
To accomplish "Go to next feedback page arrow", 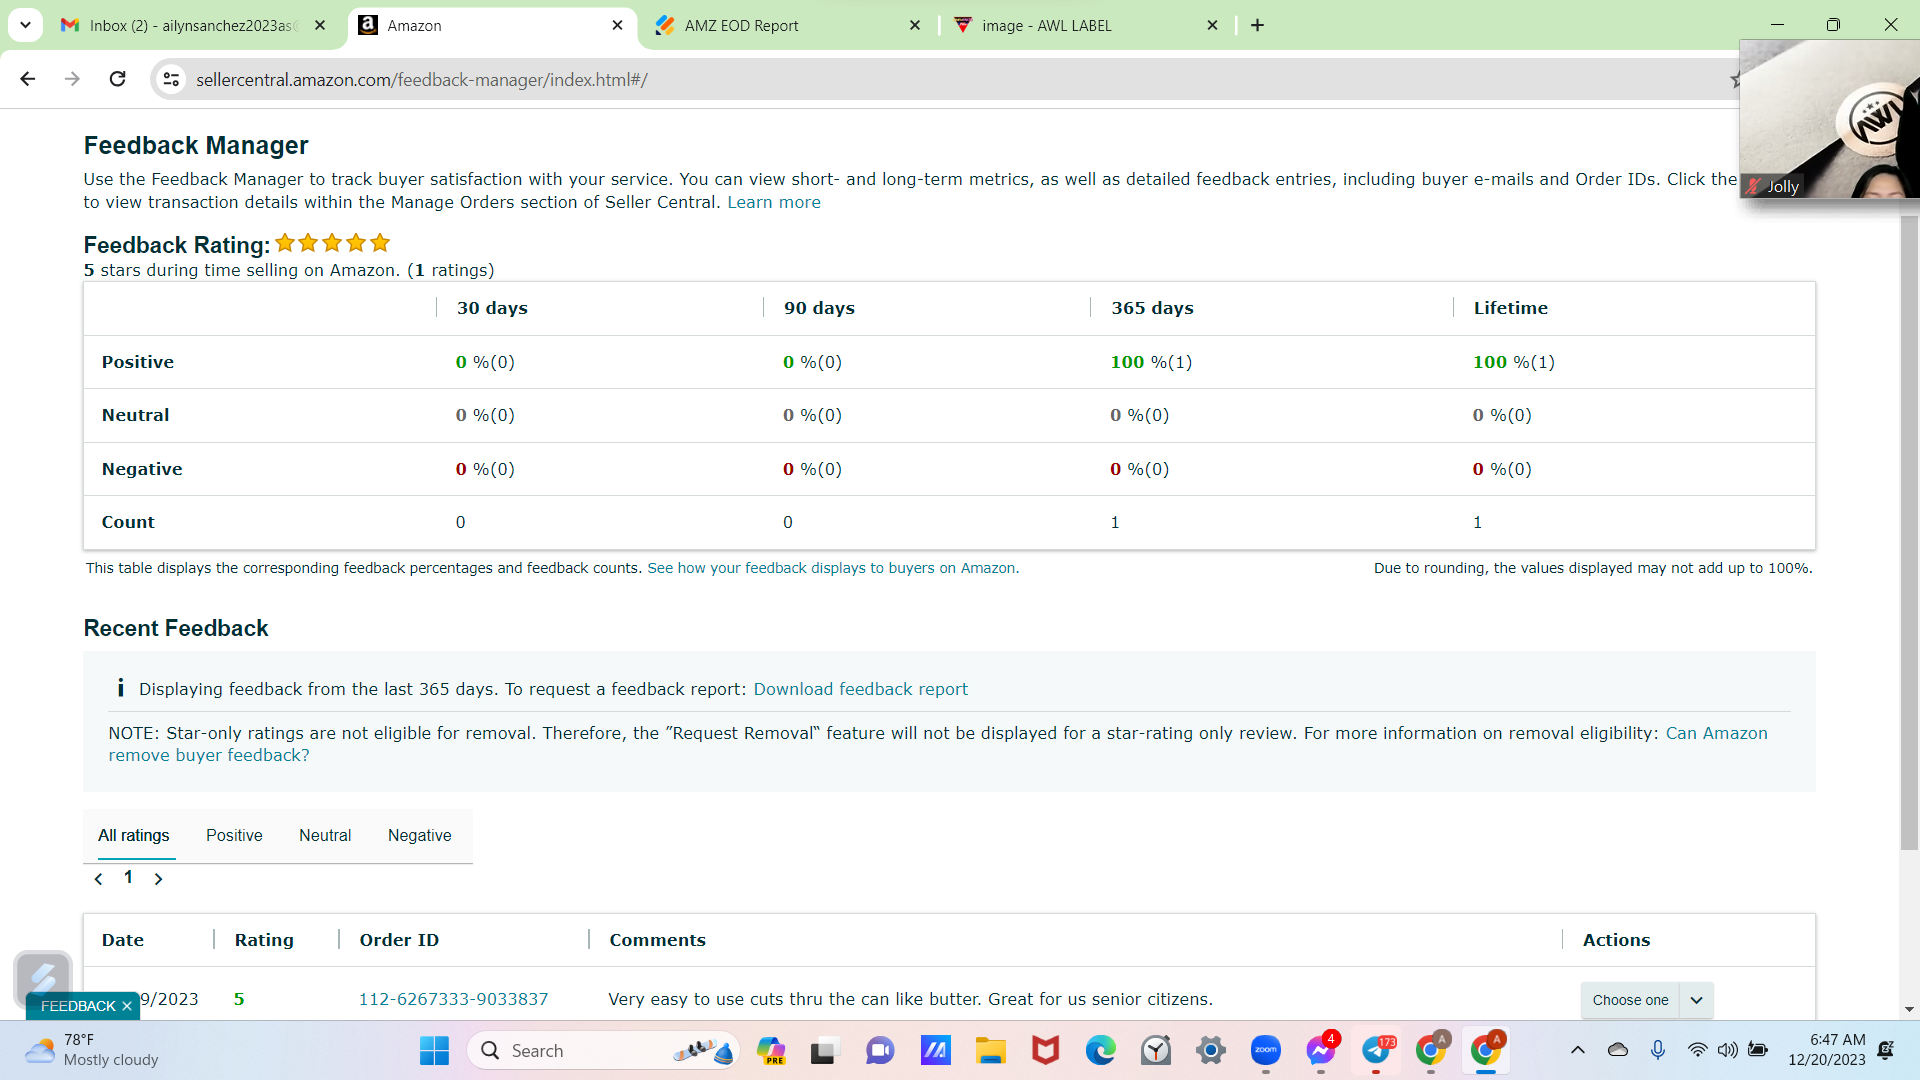I will (158, 879).
